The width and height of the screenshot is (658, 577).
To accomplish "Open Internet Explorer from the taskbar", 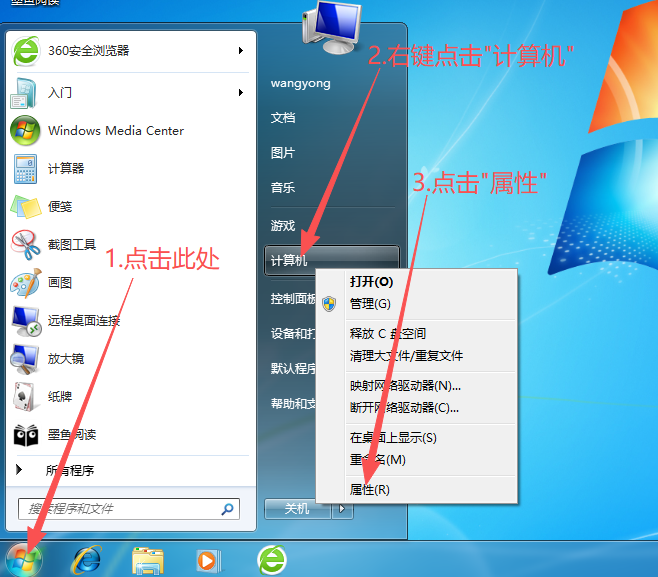I will pos(87,560).
